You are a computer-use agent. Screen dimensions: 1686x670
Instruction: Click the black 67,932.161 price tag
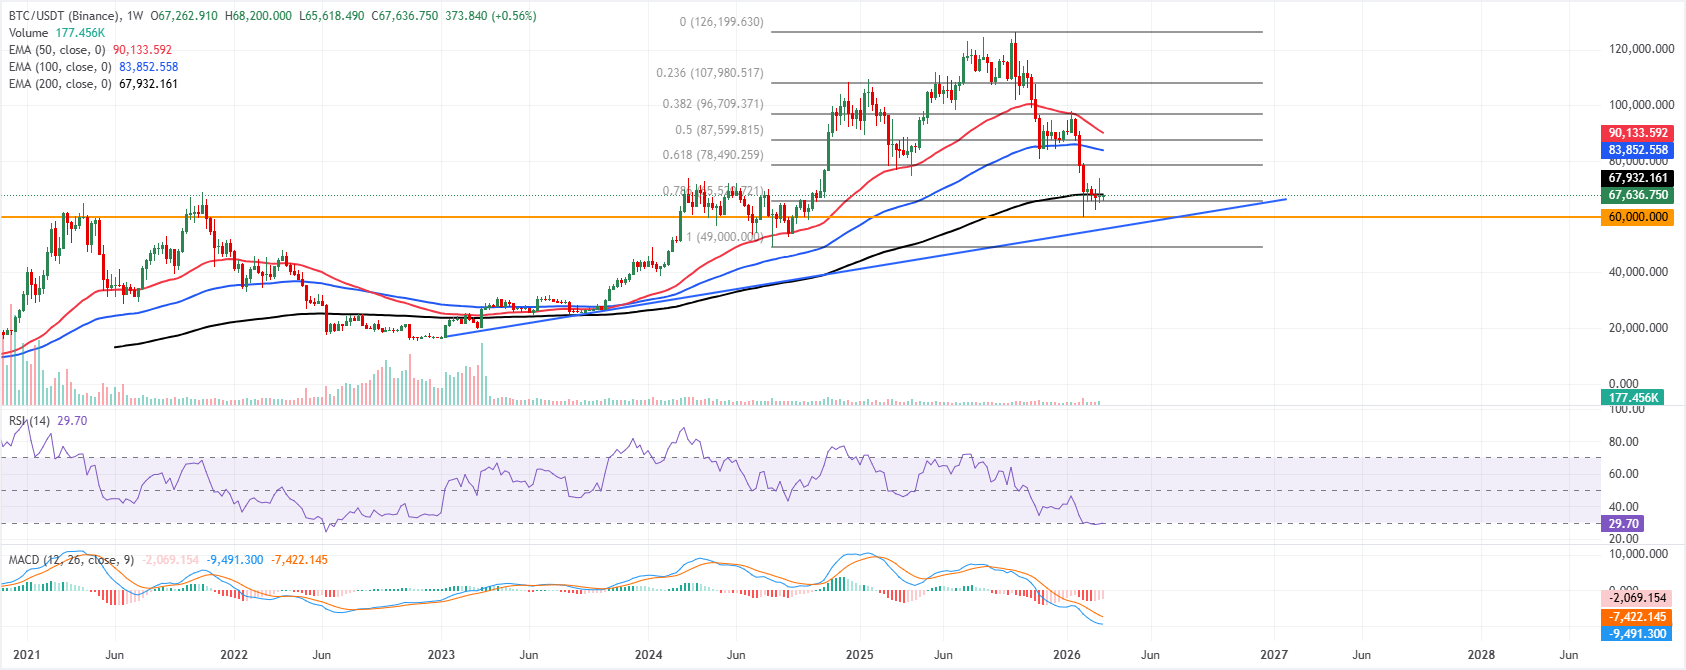tap(1637, 178)
